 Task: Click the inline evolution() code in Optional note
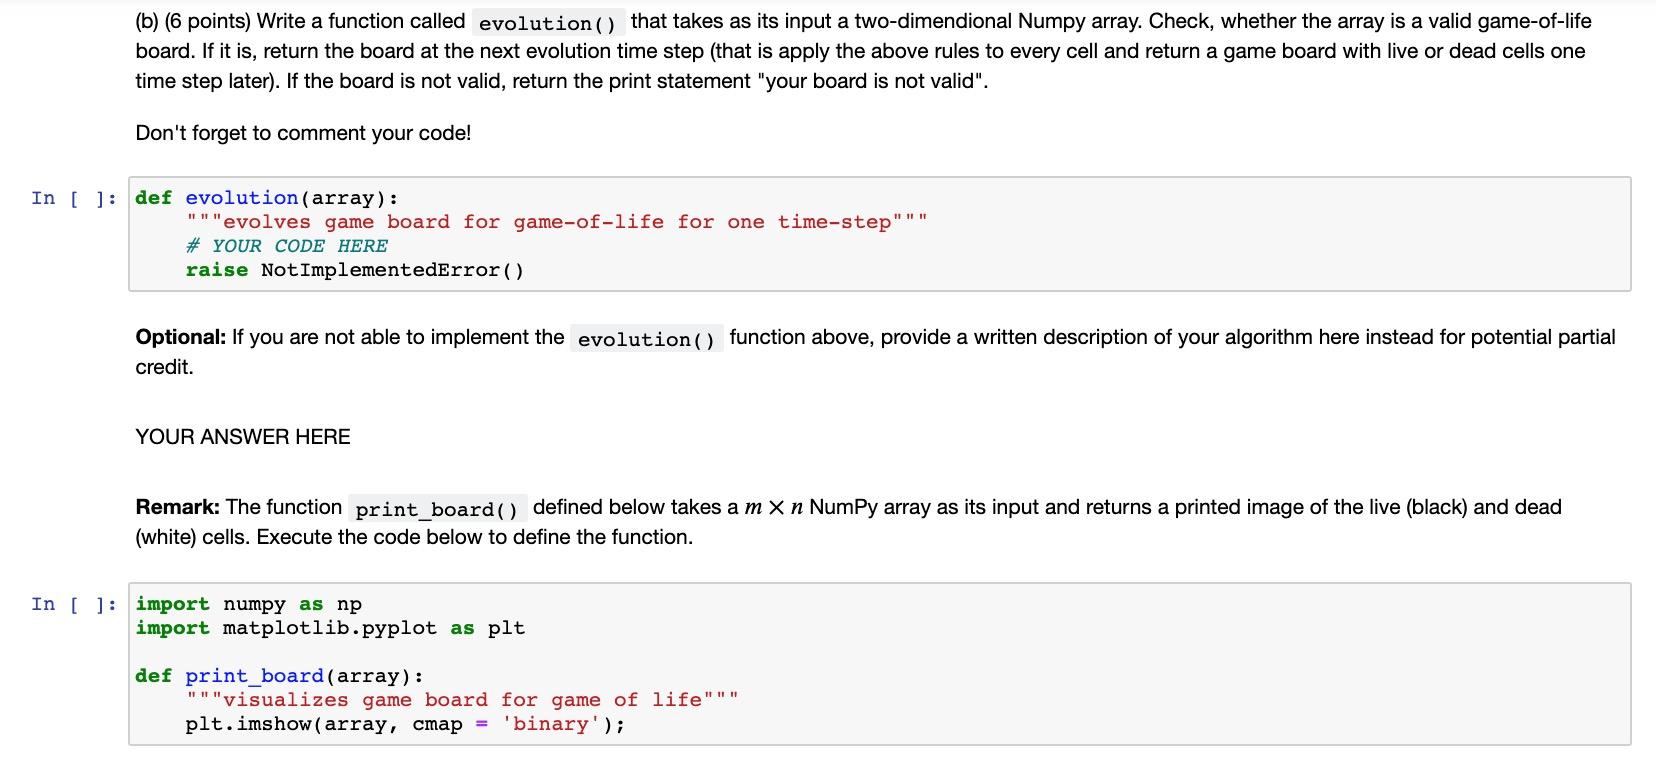[x=647, y=339]
